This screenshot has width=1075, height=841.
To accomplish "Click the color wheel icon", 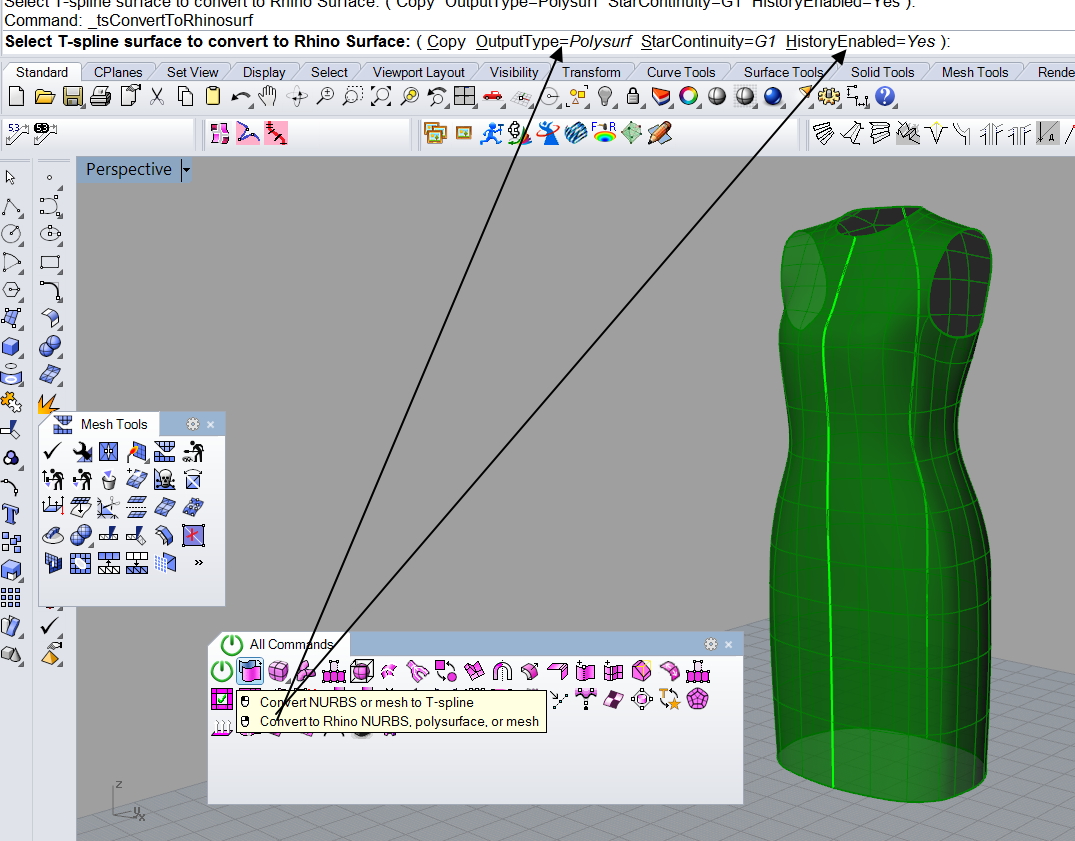I will tap(689, 96).
